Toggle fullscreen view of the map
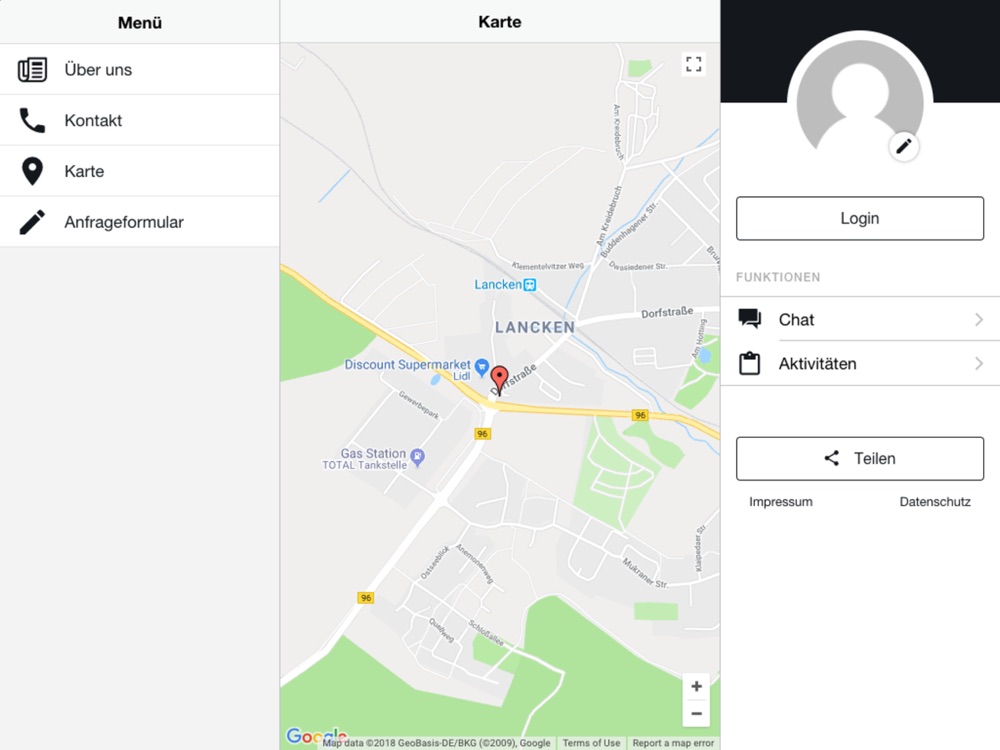 pyautogui.click(x=694, y=64)
